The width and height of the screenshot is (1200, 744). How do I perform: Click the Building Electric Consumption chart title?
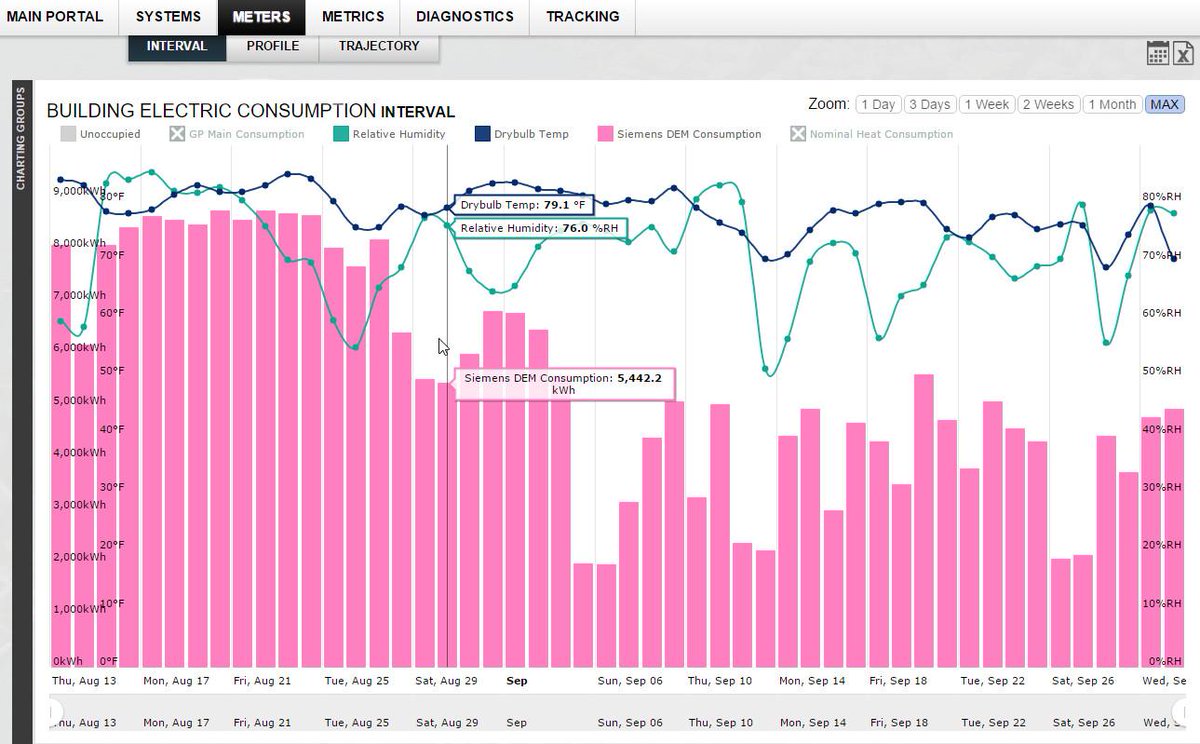pos(251,111)
